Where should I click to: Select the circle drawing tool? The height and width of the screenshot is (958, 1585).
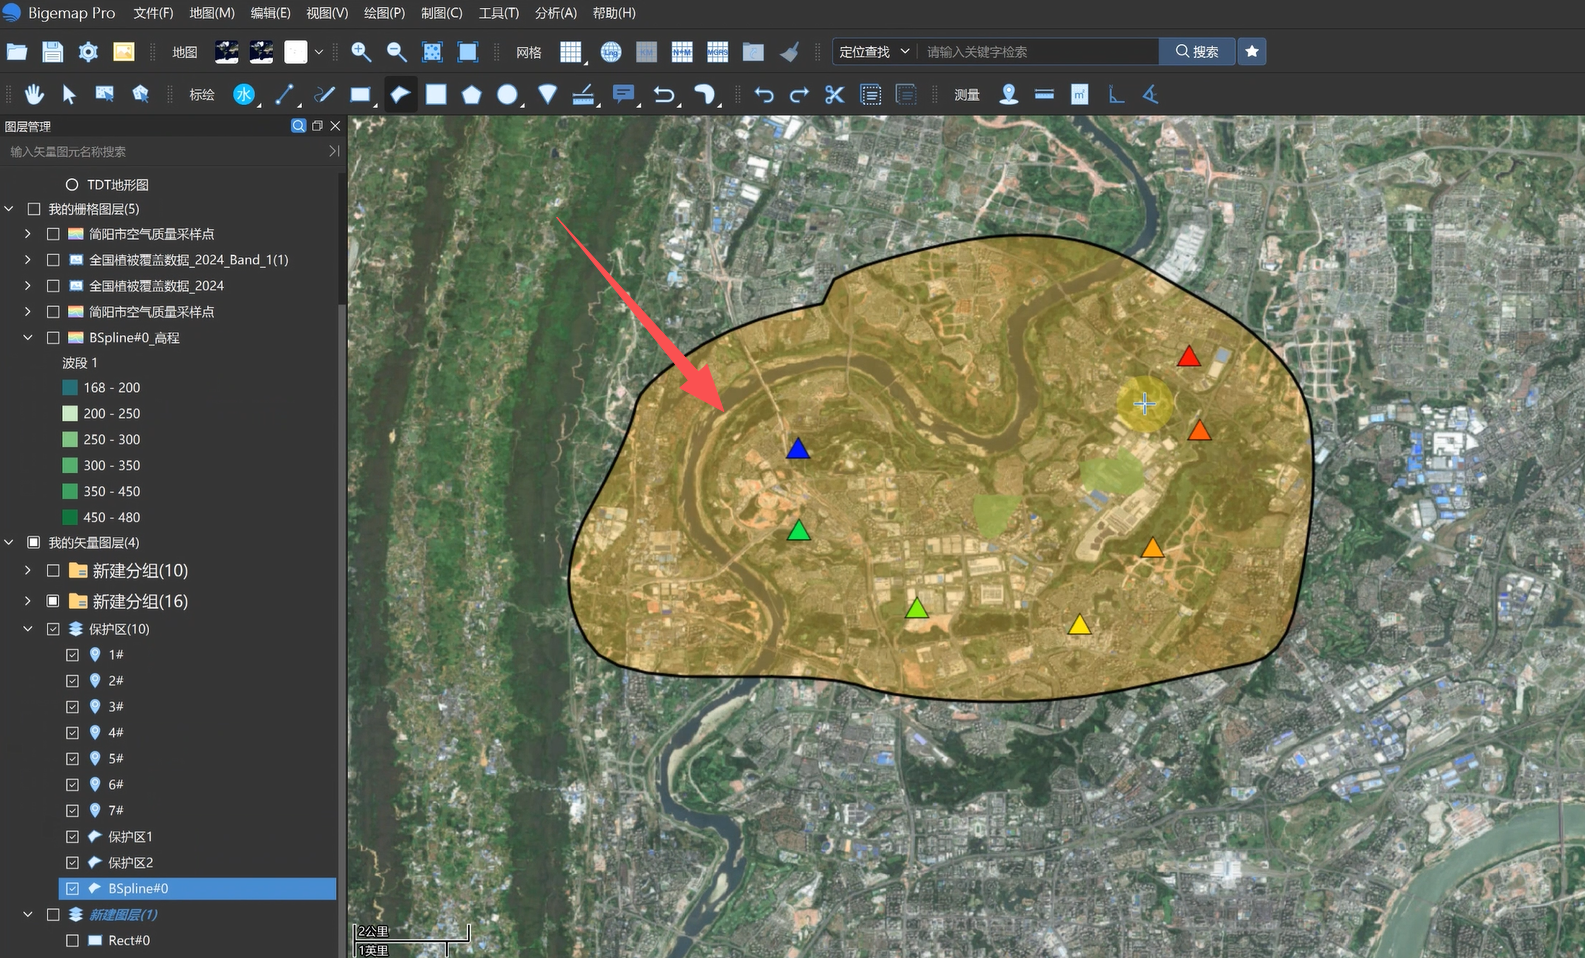point(507,94)
